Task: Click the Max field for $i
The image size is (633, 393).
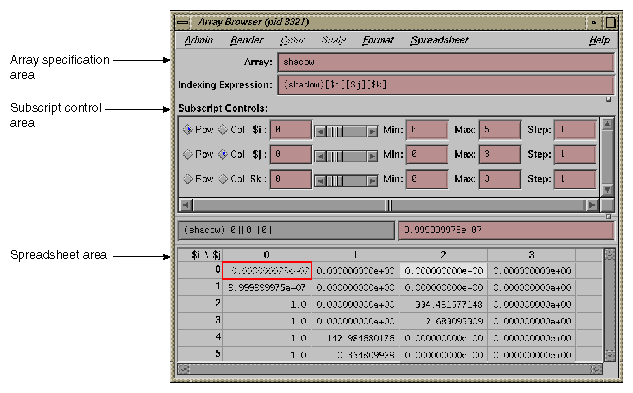Action: pos(500,130)
